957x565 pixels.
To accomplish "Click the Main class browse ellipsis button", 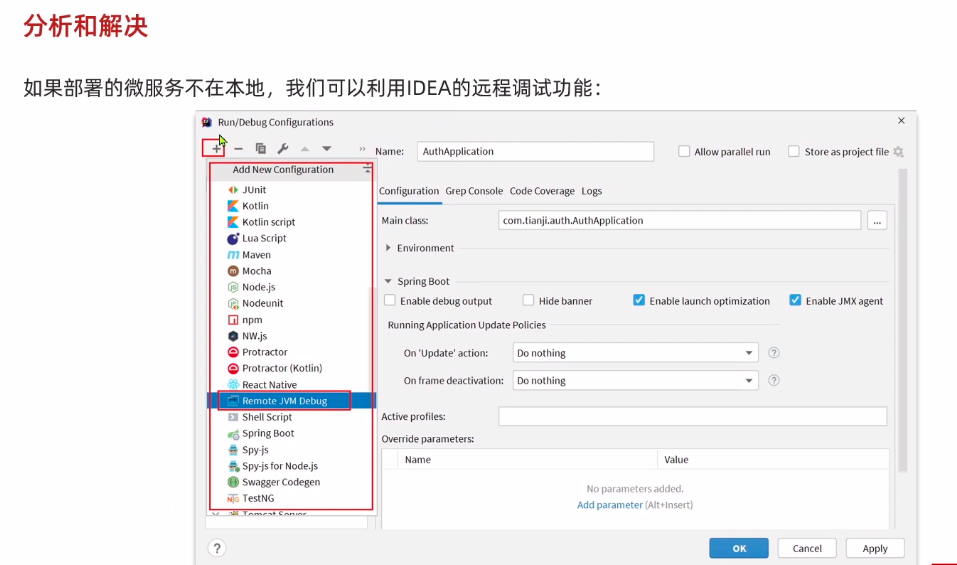I will [x=876, y=220].
